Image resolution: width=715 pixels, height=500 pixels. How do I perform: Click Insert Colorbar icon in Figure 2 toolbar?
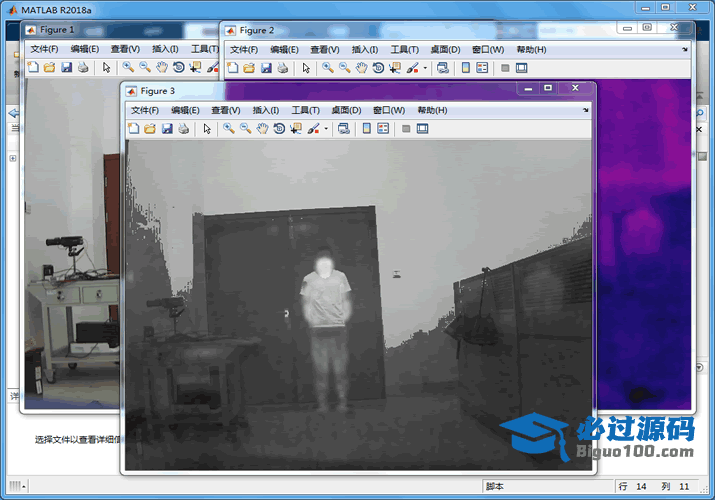[x=465, y=68]
